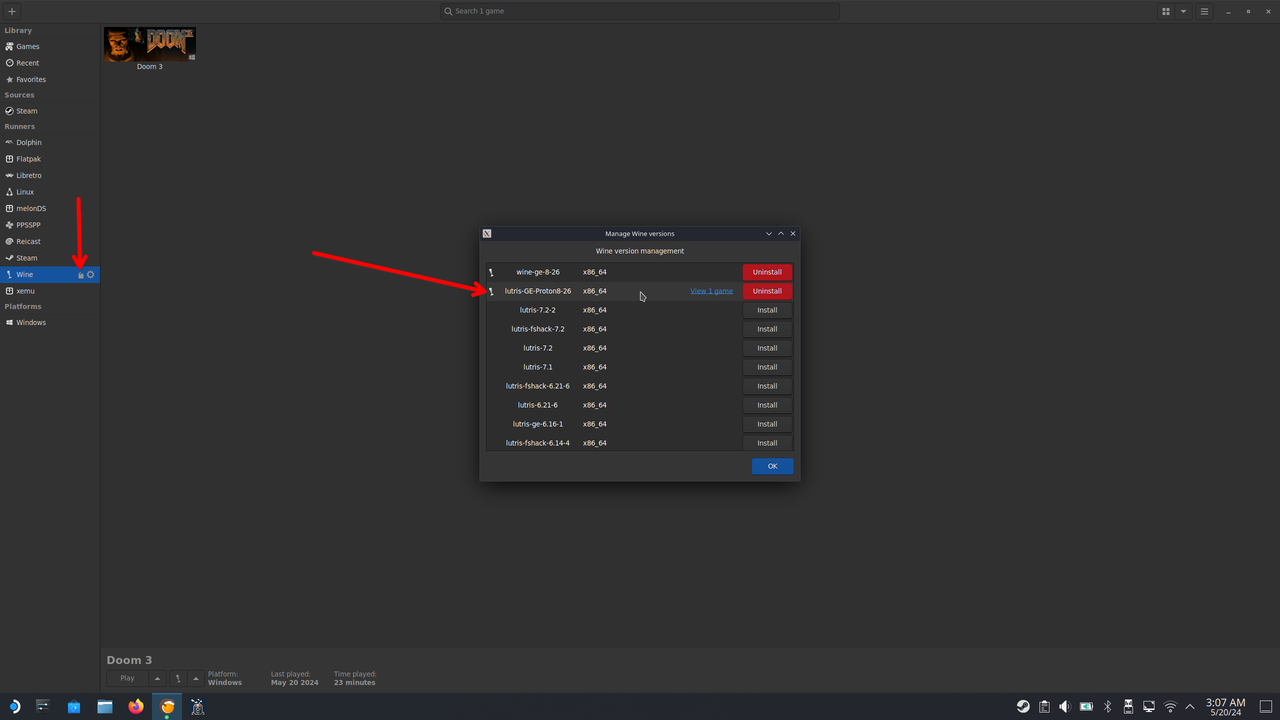Image resolution: width=1280 pixels, height=720 pixels.
Task: Choose the PPSSPP runner
Action: 50,225
